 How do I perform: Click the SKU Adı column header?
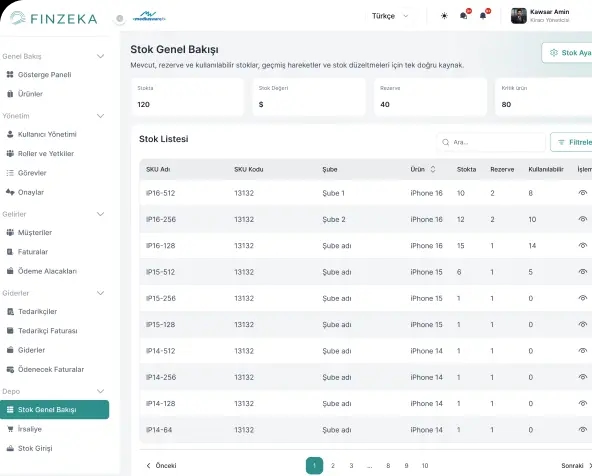coord(158,169)
